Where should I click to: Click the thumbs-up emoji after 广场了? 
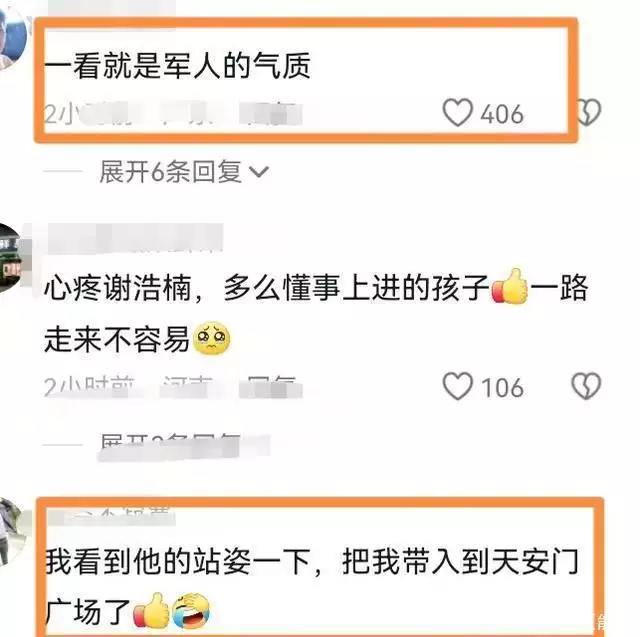[151, 610]
